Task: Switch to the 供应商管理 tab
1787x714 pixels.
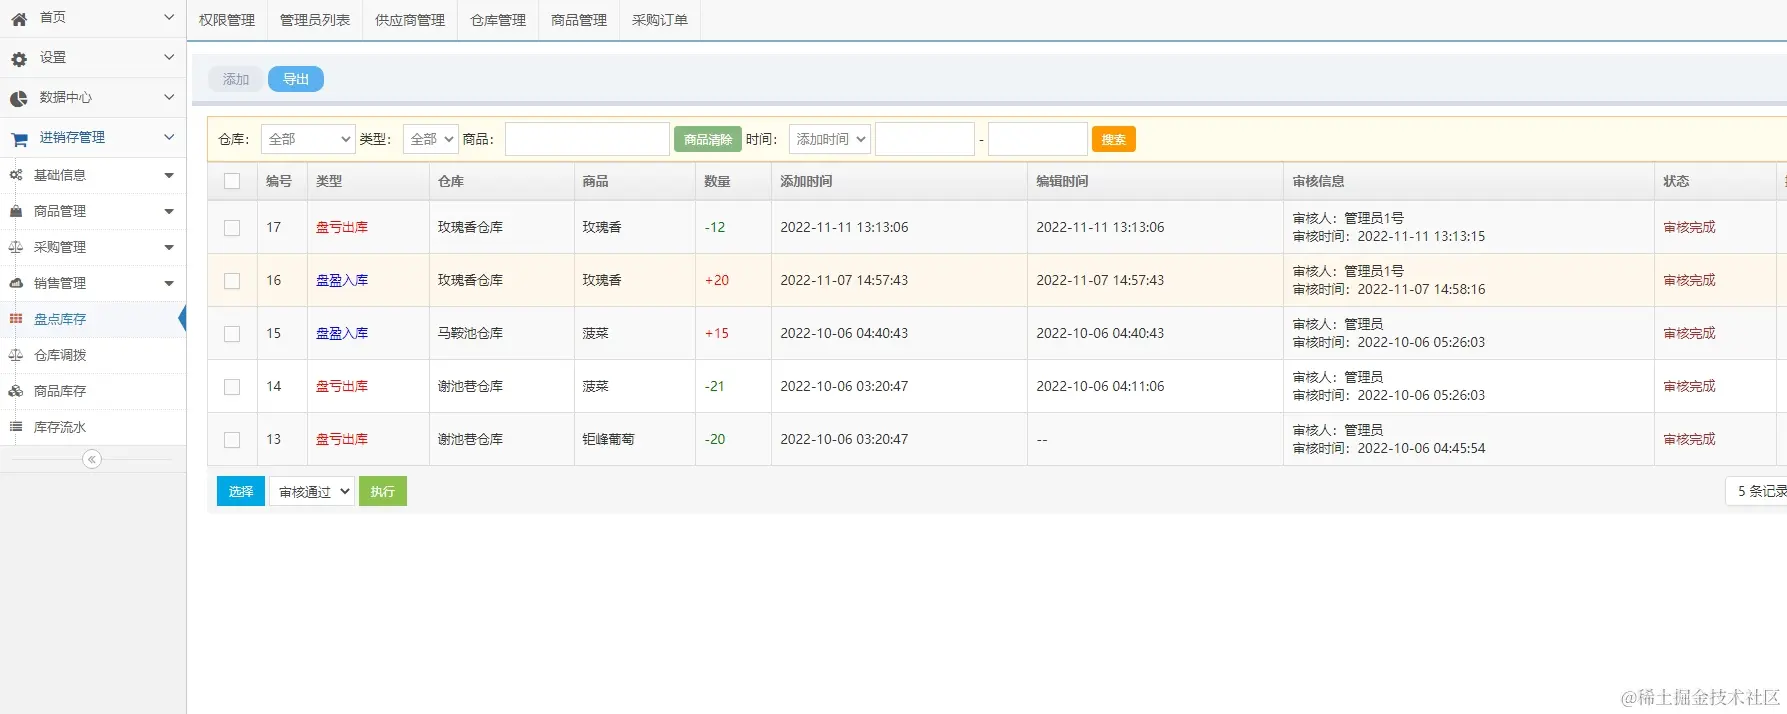Action: [x=410, y=20]
